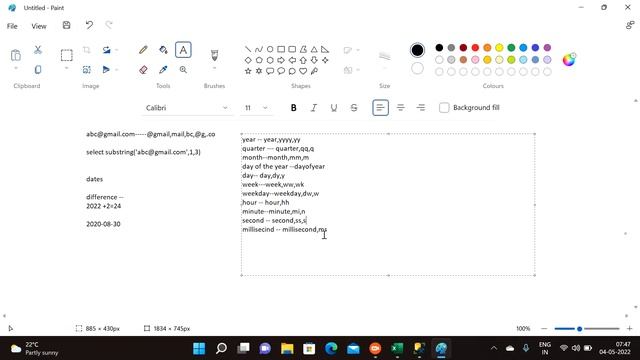Click the Paste clipboard icon
This screenshot has width=640, height=360.
pyautogui.click(x=16, y=55)
